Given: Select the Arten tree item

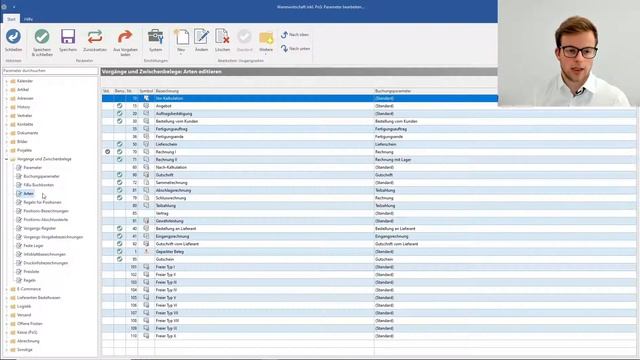Looking at the screenshot, I should click(29, 193).
